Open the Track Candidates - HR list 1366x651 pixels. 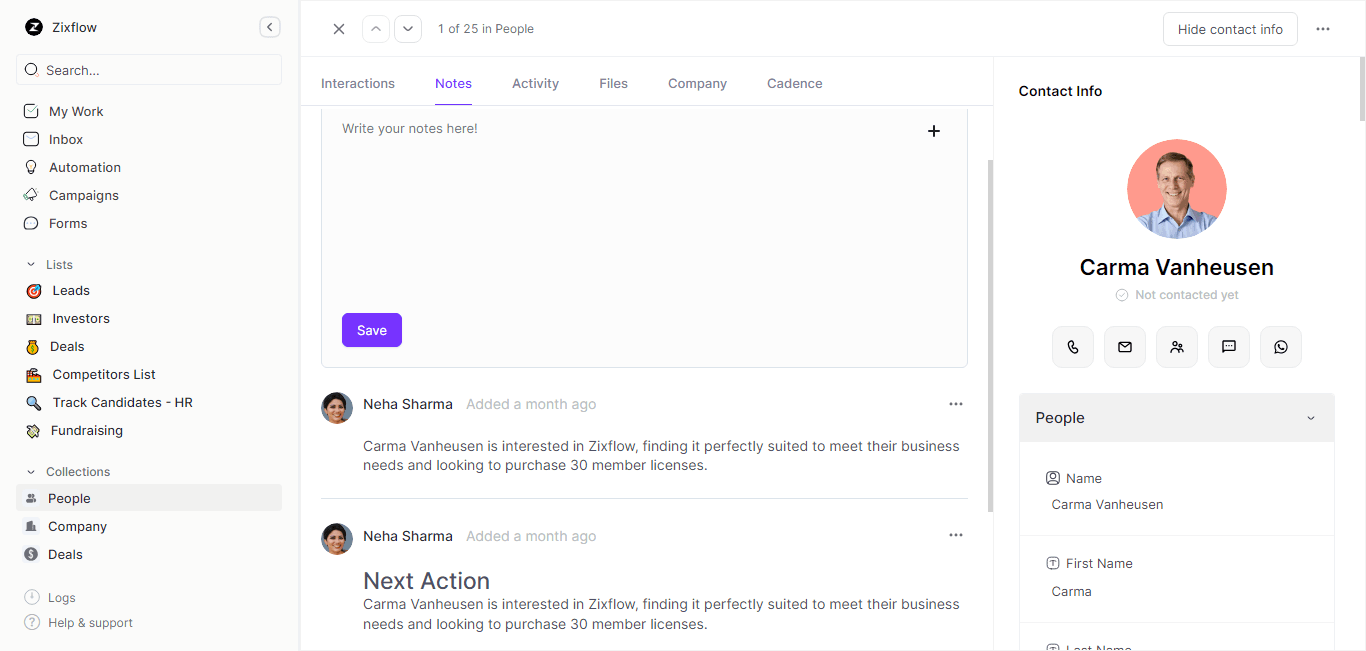[120, 402]
